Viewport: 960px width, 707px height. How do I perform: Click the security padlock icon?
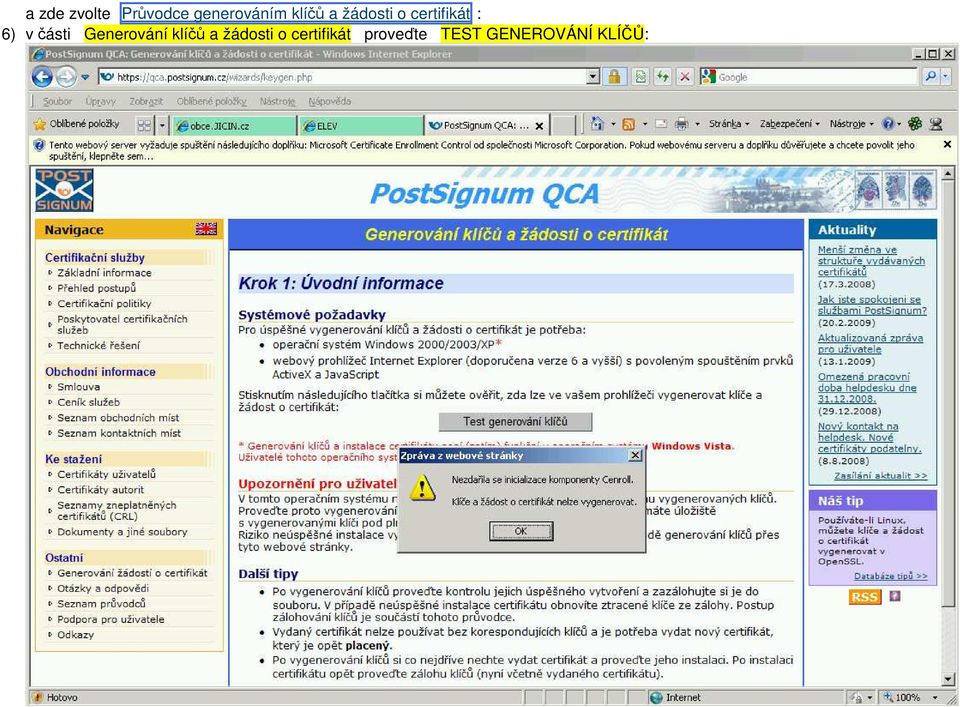tap(614, 77)
